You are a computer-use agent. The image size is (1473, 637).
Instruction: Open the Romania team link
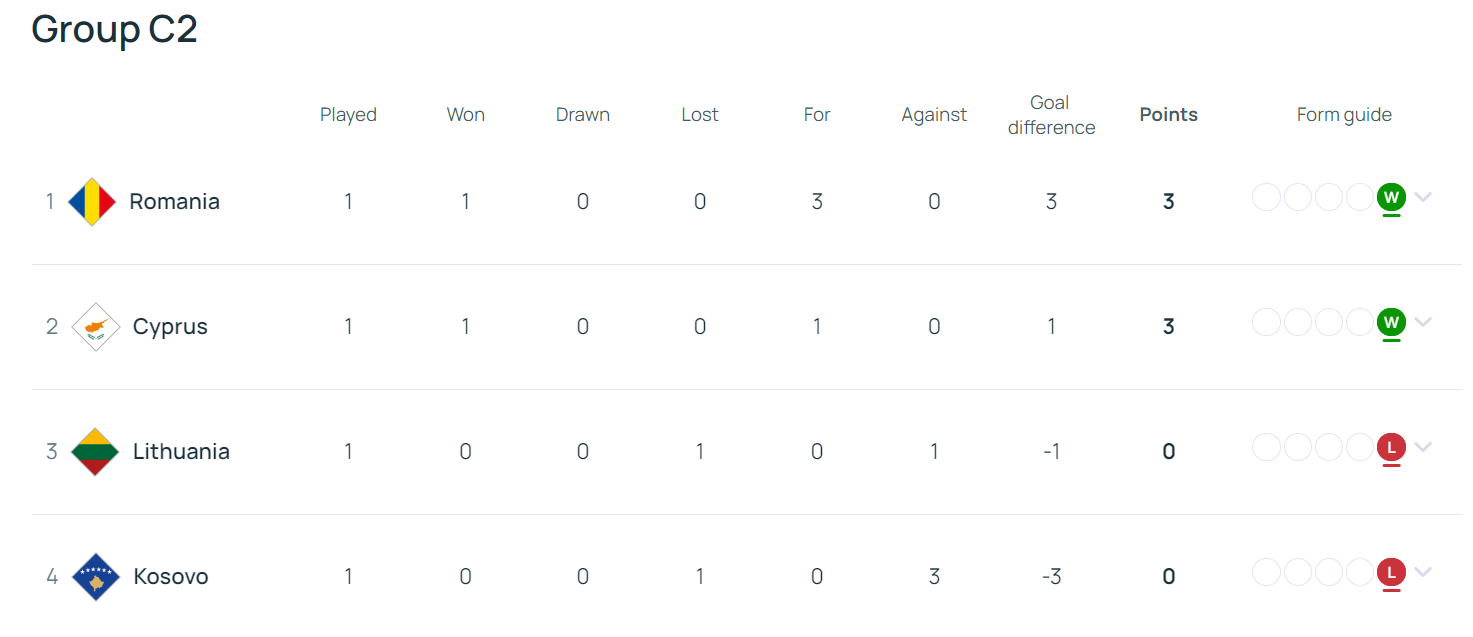click(x=174, y=202)
